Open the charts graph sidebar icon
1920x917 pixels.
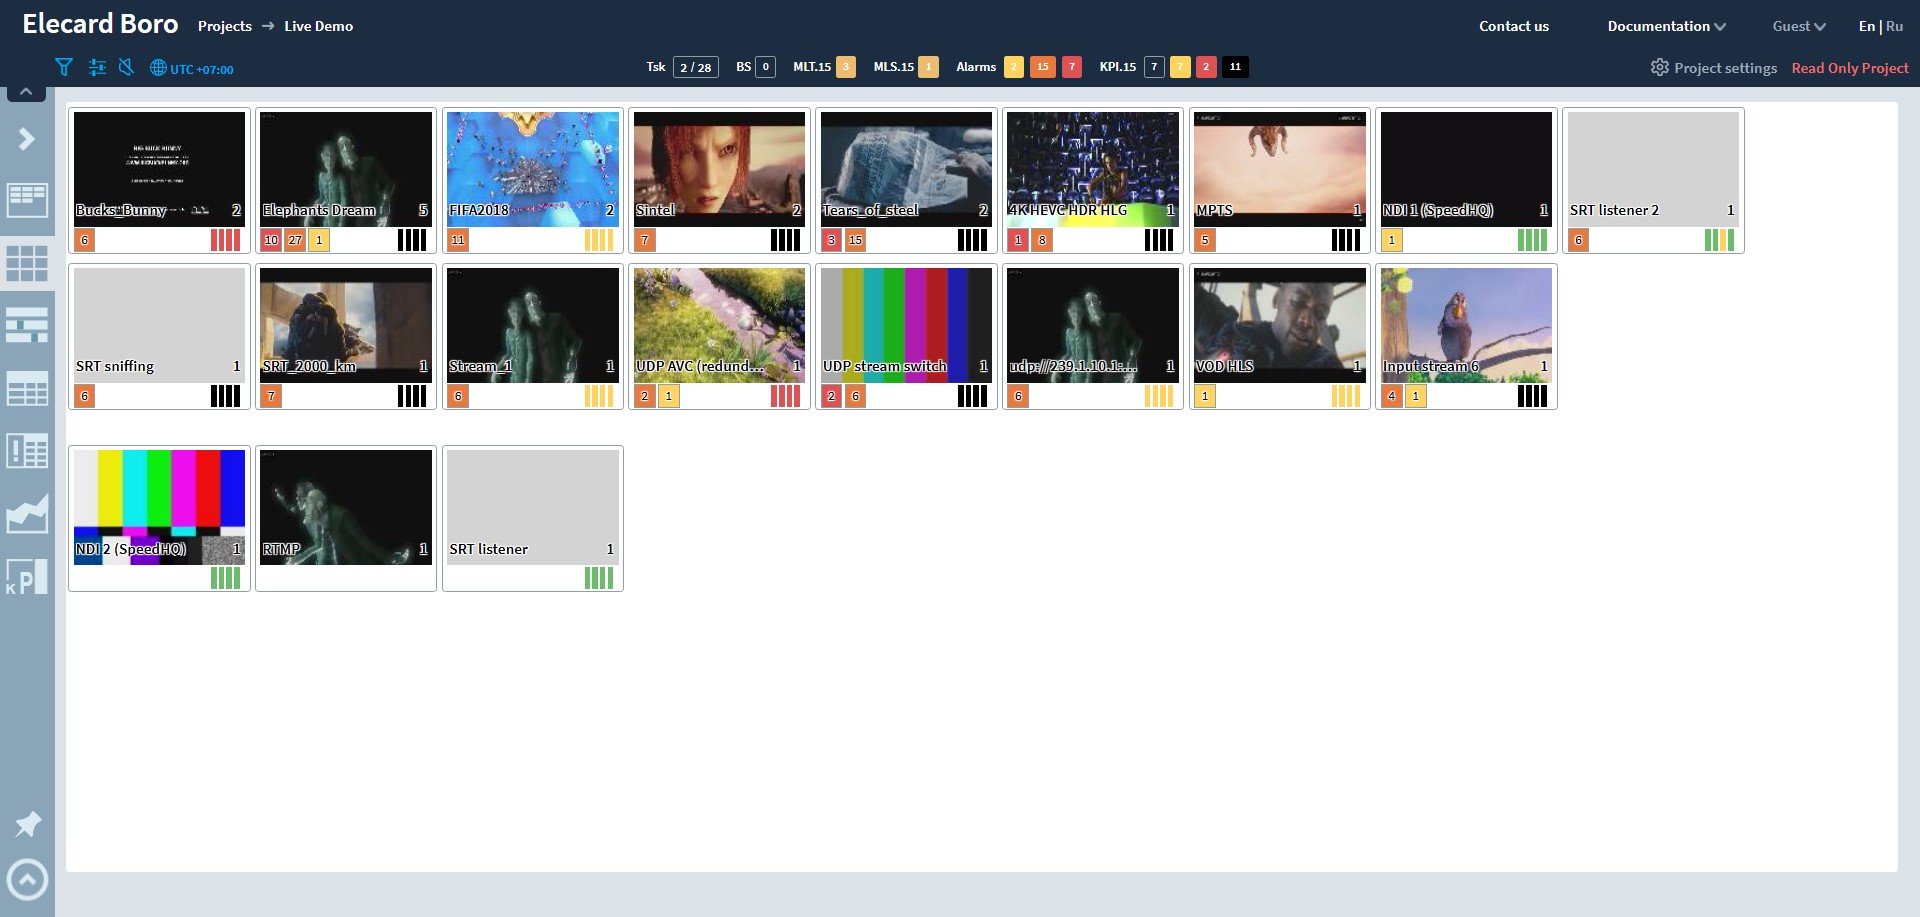(x=27, y=514)
